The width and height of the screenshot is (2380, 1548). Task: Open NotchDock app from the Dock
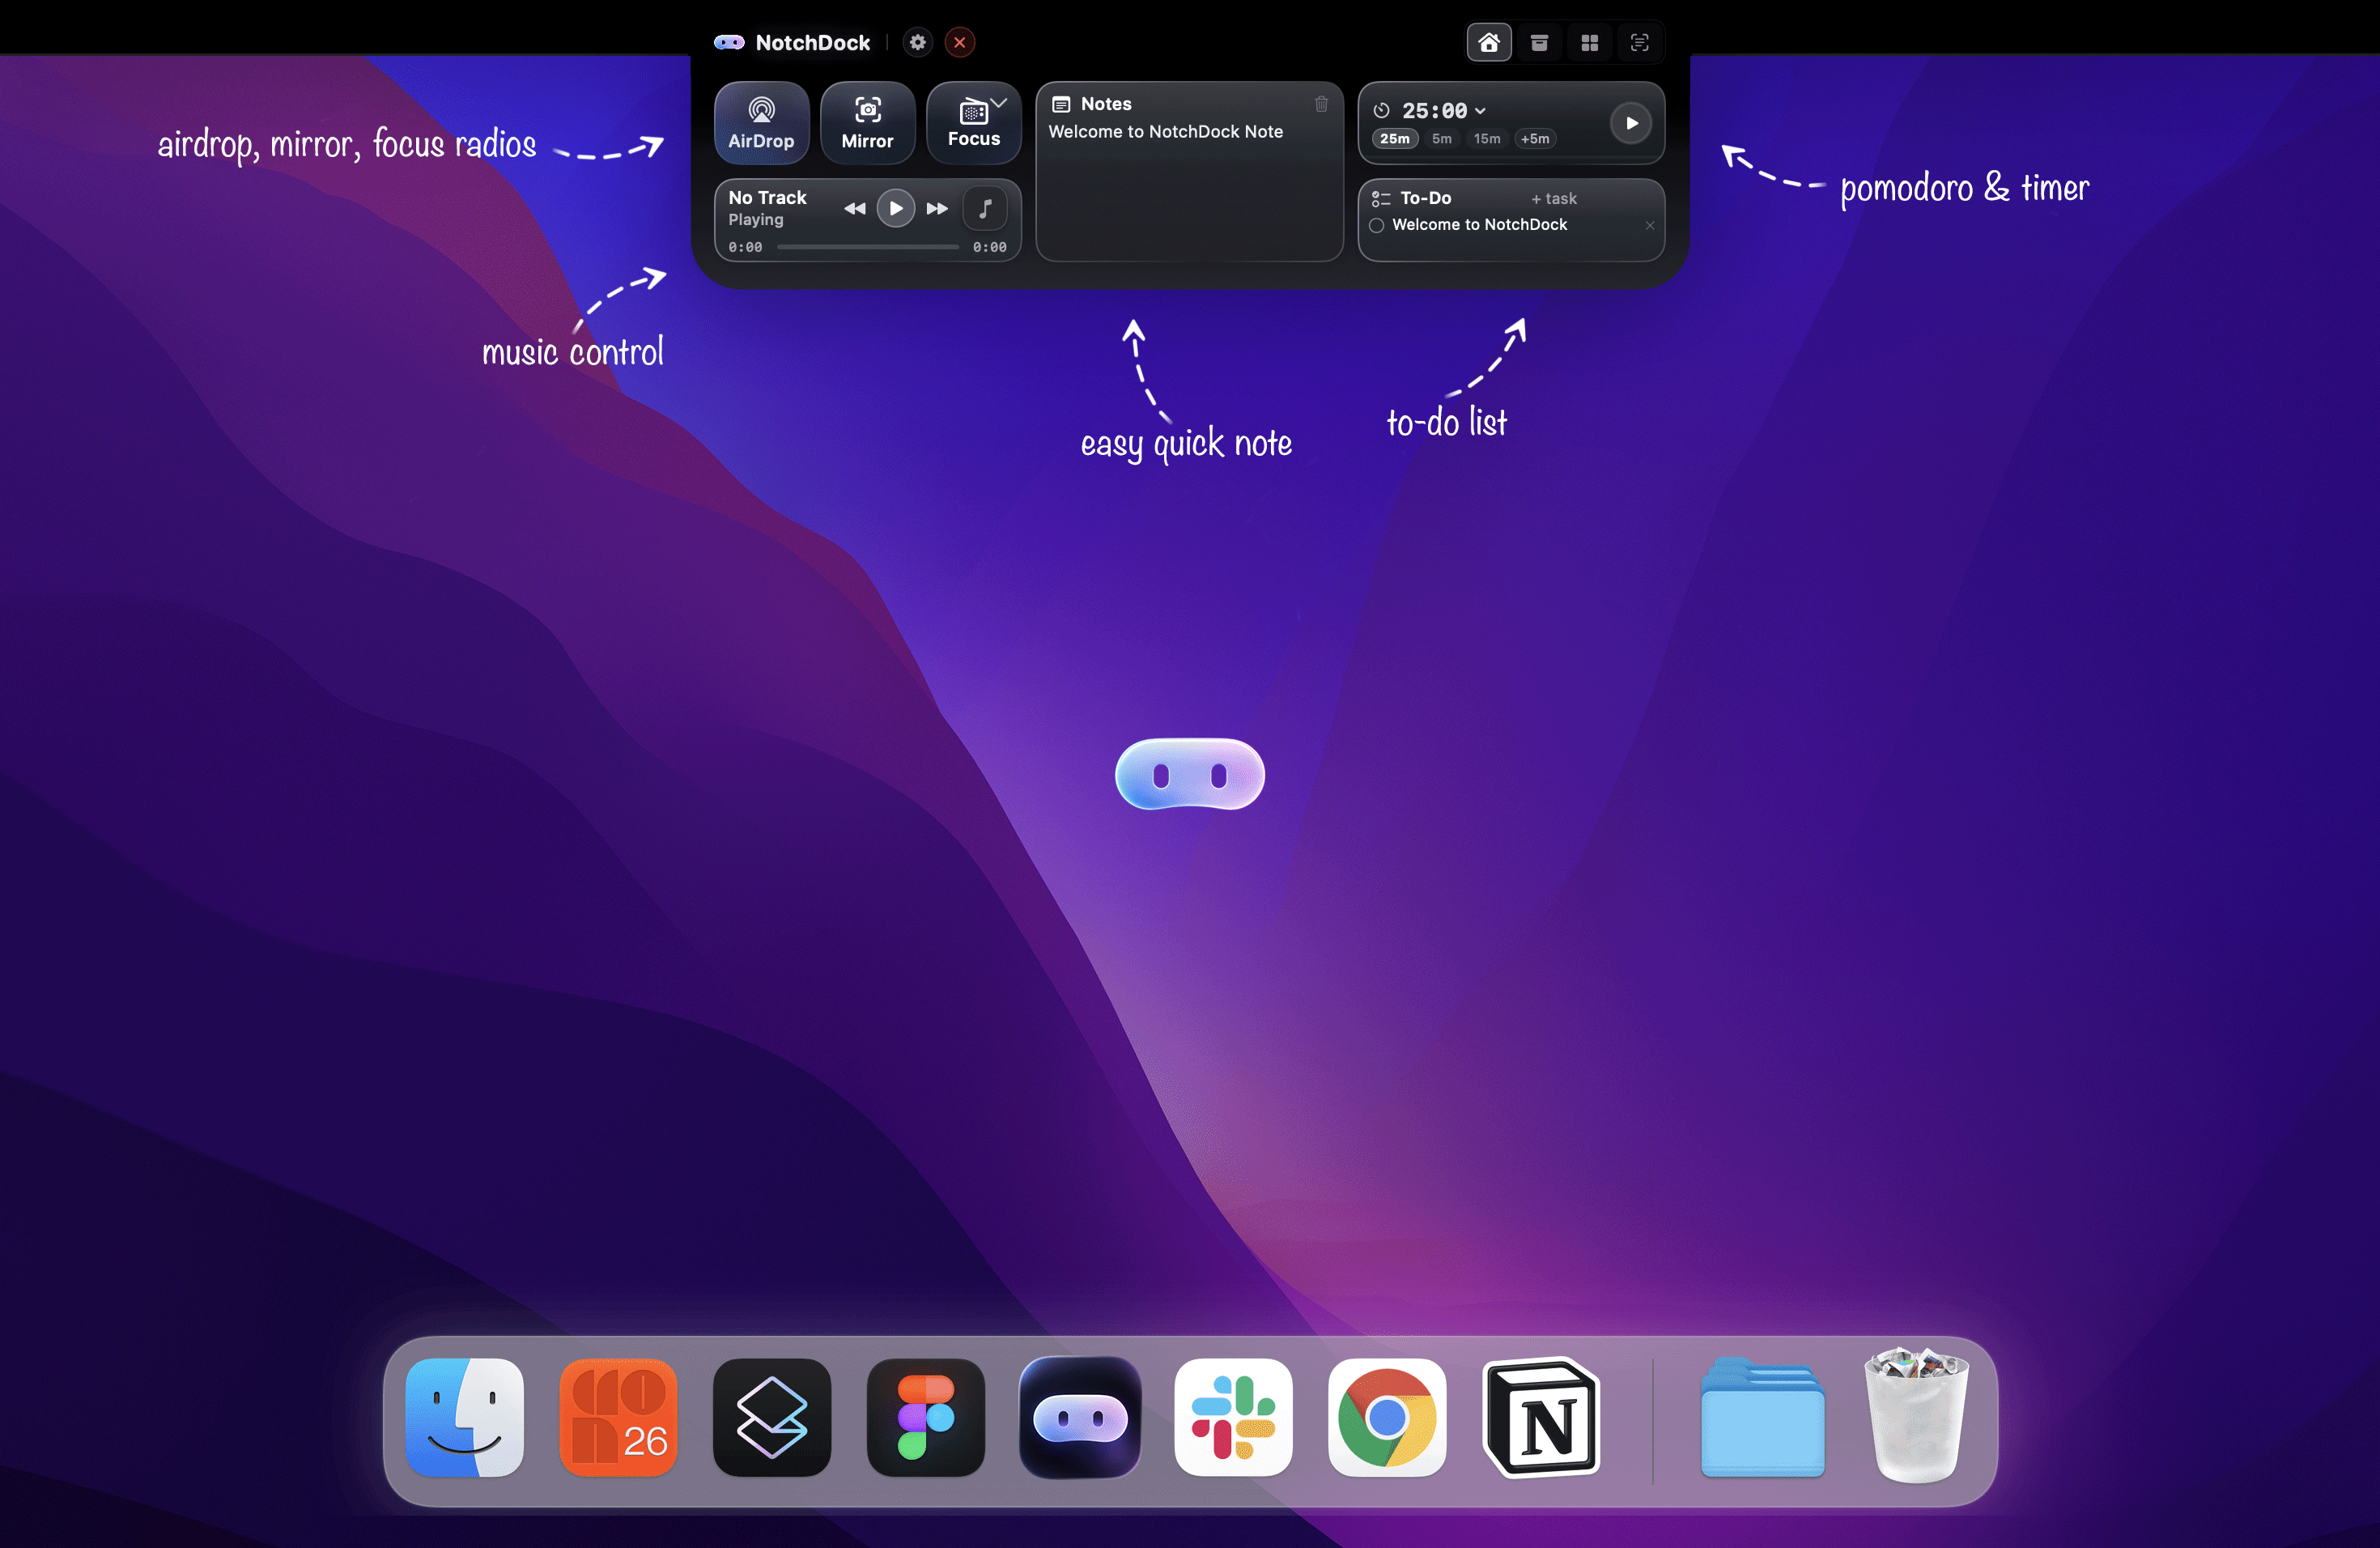pyautogui.click(x=1080, y=1417)
